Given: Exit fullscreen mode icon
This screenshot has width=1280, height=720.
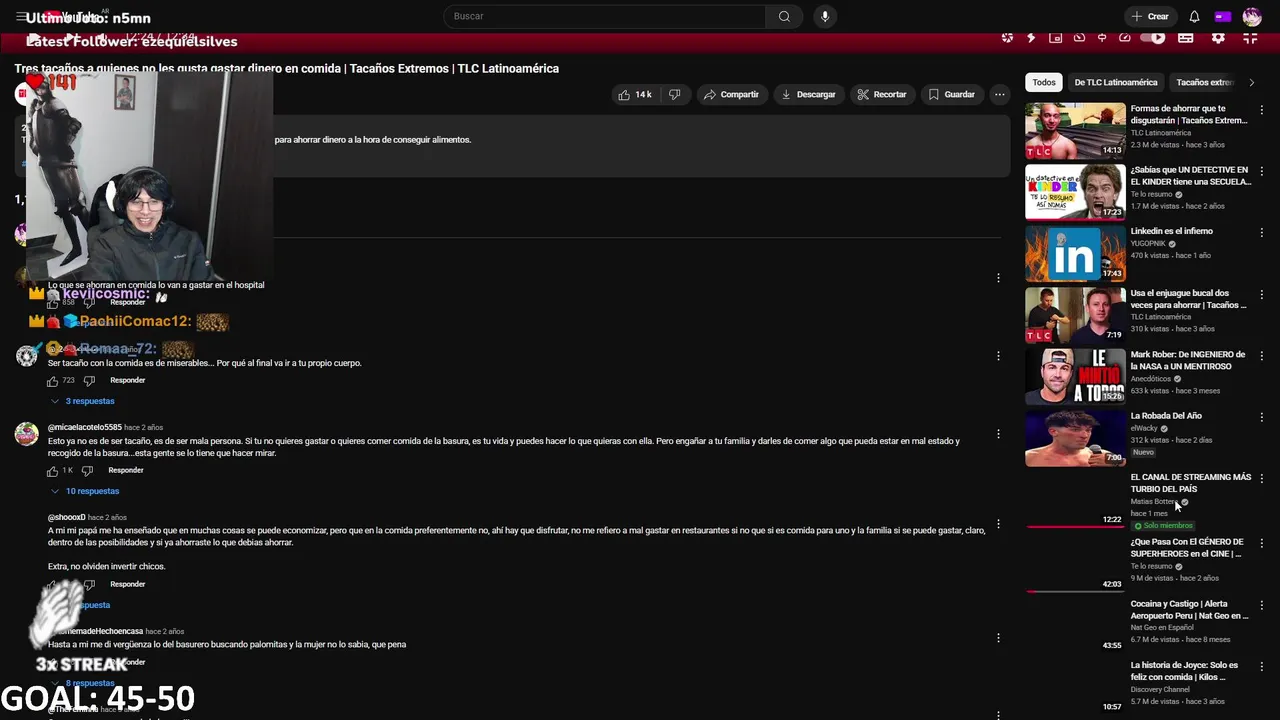Looking at the screenshot, I should click(x=1250, y=38).
